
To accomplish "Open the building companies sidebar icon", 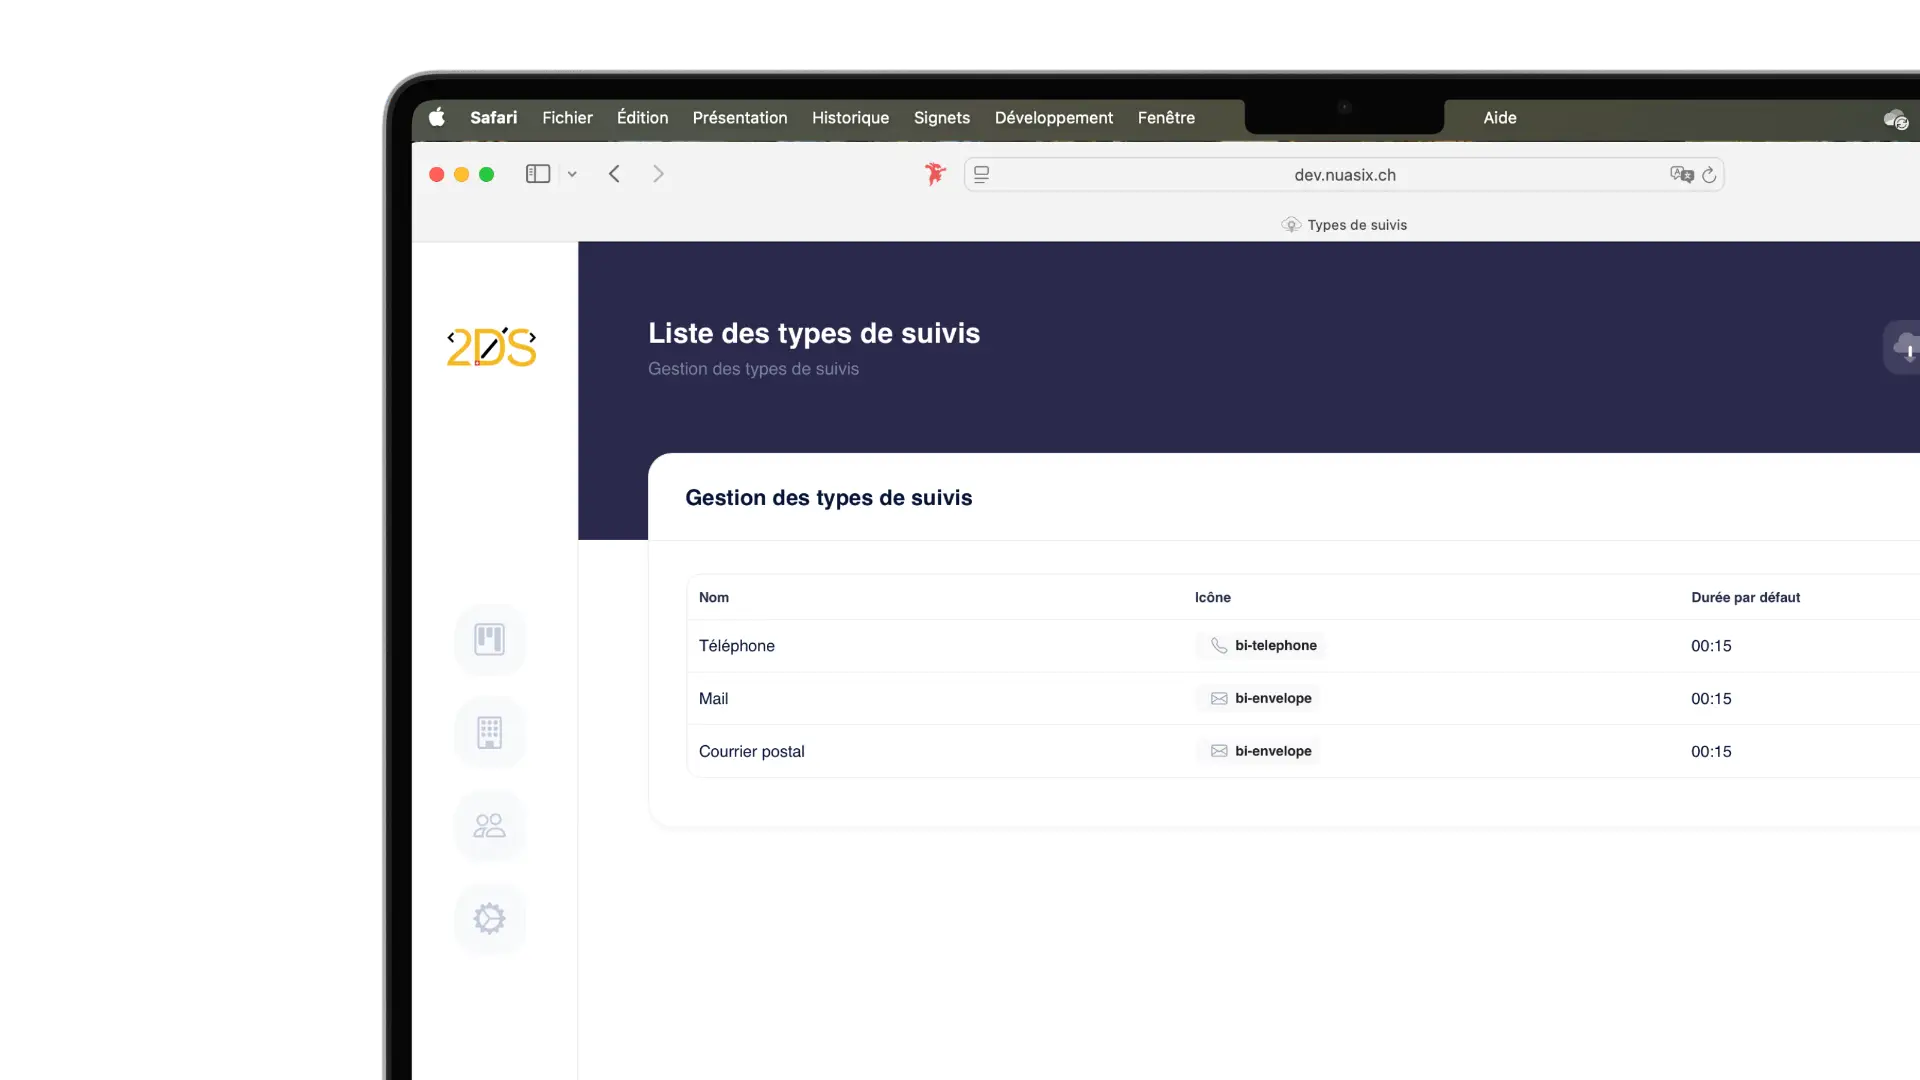I will pyautogui.click(x=490, y=732).
